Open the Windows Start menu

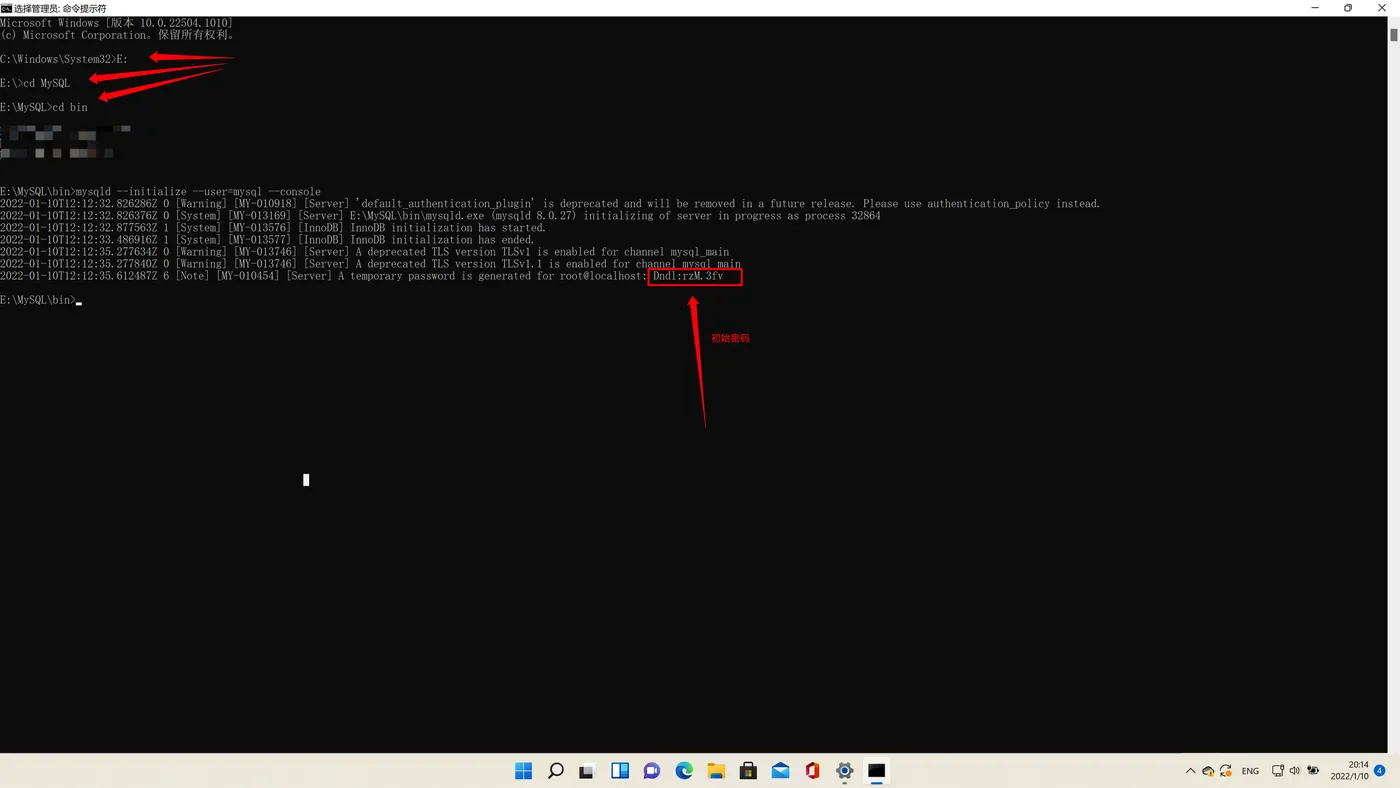point(523,771)
